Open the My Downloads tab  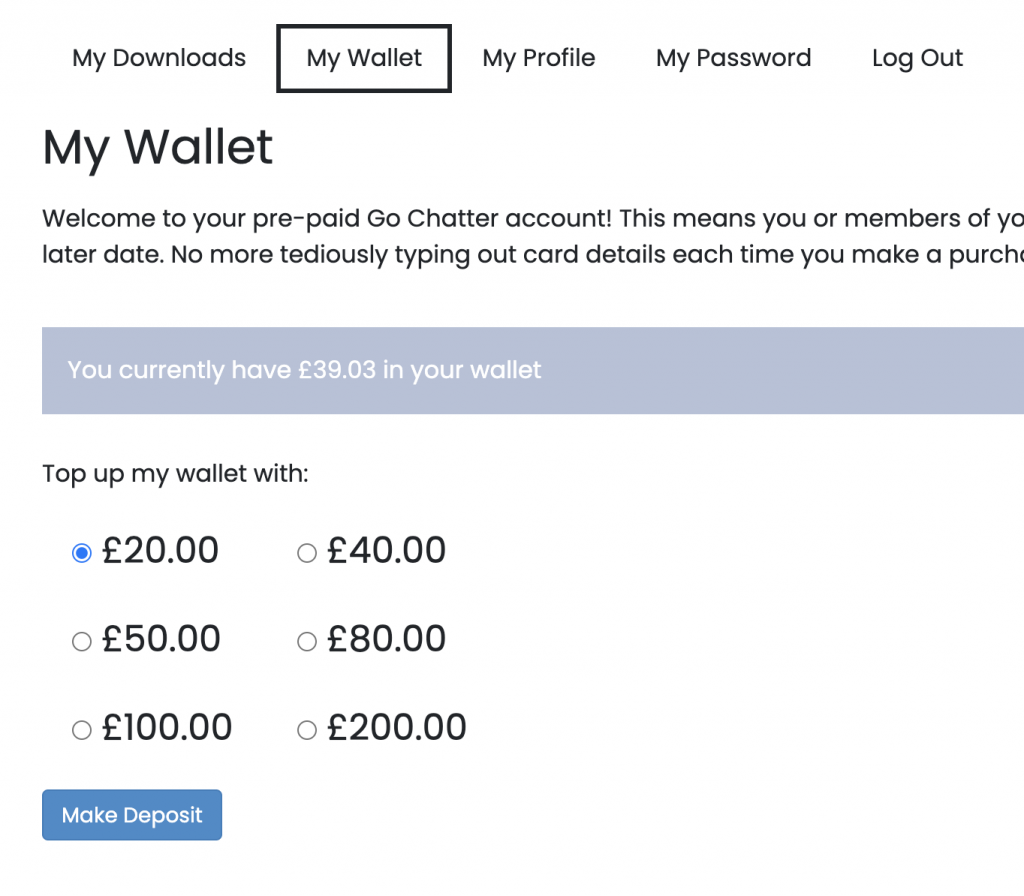coord(159,58)
